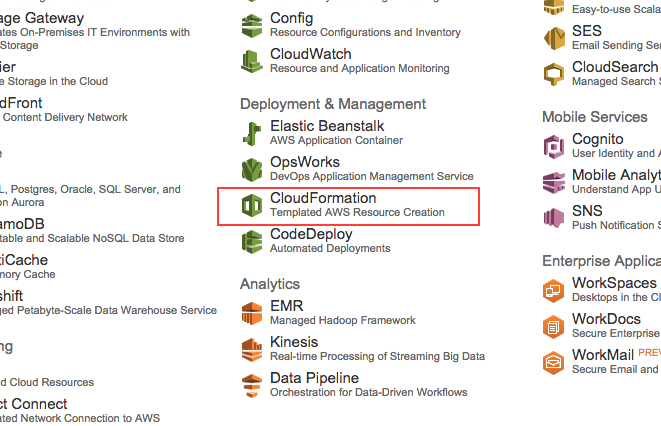
Task: Navigate to the Kinesis service
Action: [294, 342]
